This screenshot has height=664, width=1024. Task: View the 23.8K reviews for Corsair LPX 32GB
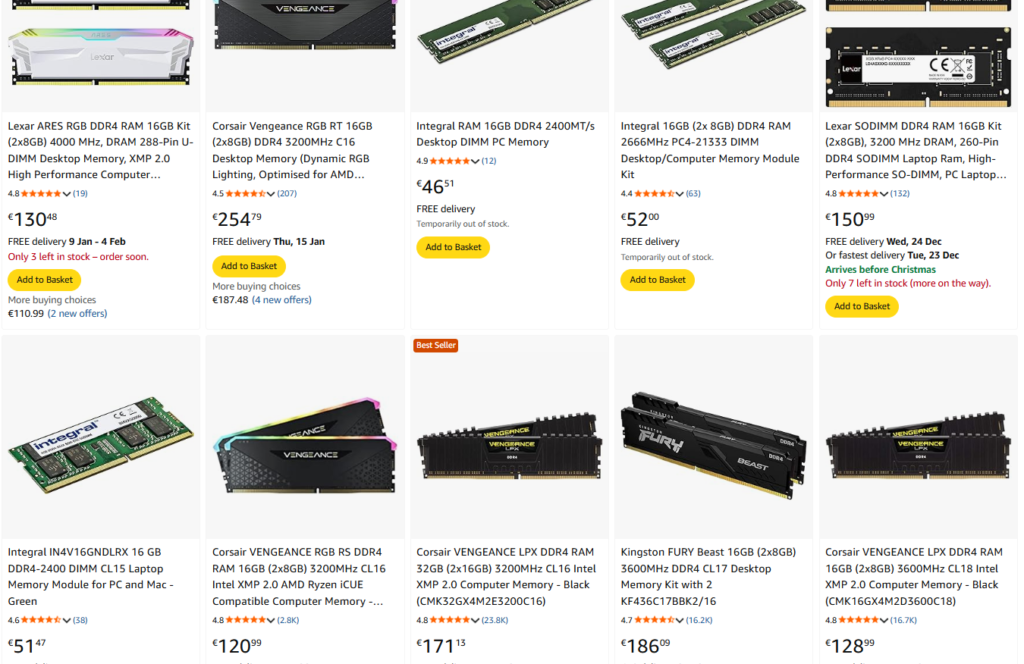click(494, 620)
